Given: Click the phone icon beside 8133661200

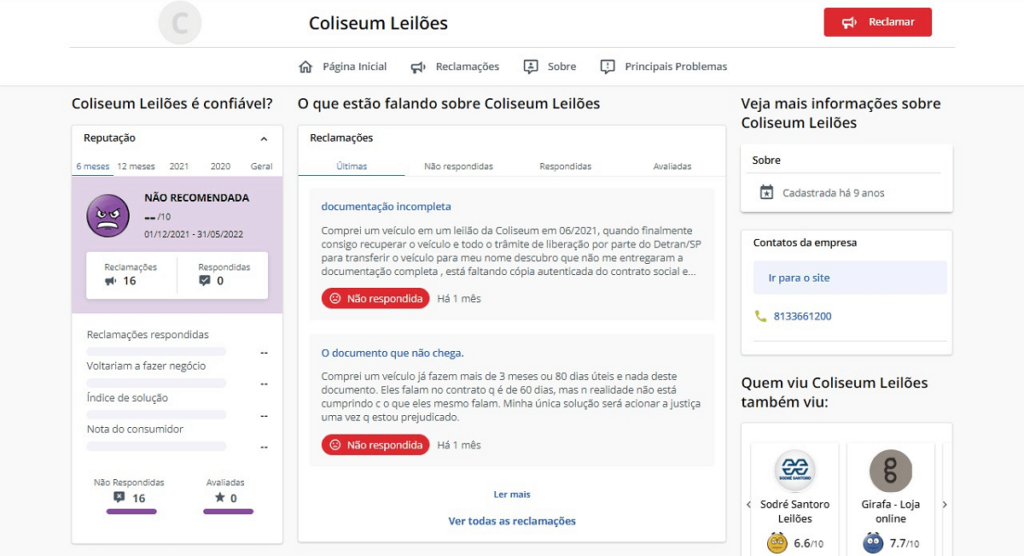Looking at the screenshot, I should (760, 316).
